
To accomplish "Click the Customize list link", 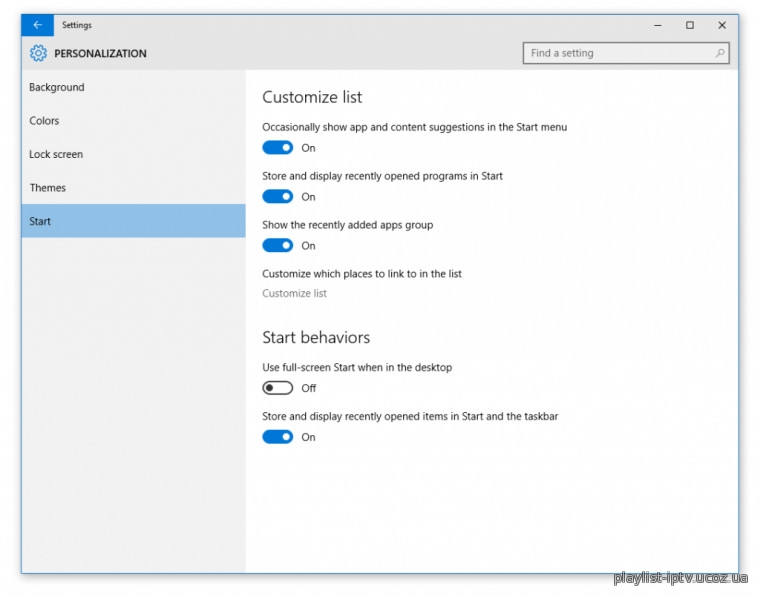I will (294, 293).
